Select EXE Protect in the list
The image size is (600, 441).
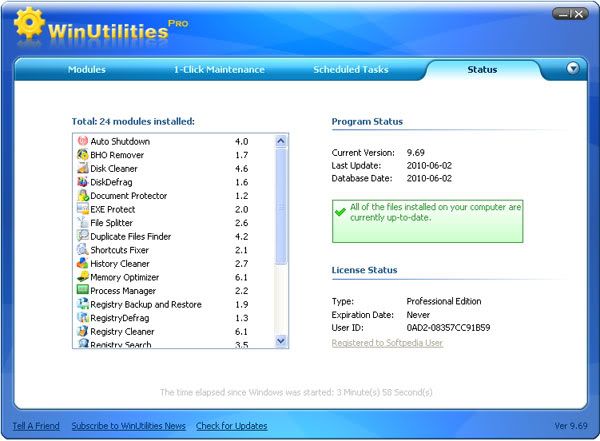tap(112, 209)
